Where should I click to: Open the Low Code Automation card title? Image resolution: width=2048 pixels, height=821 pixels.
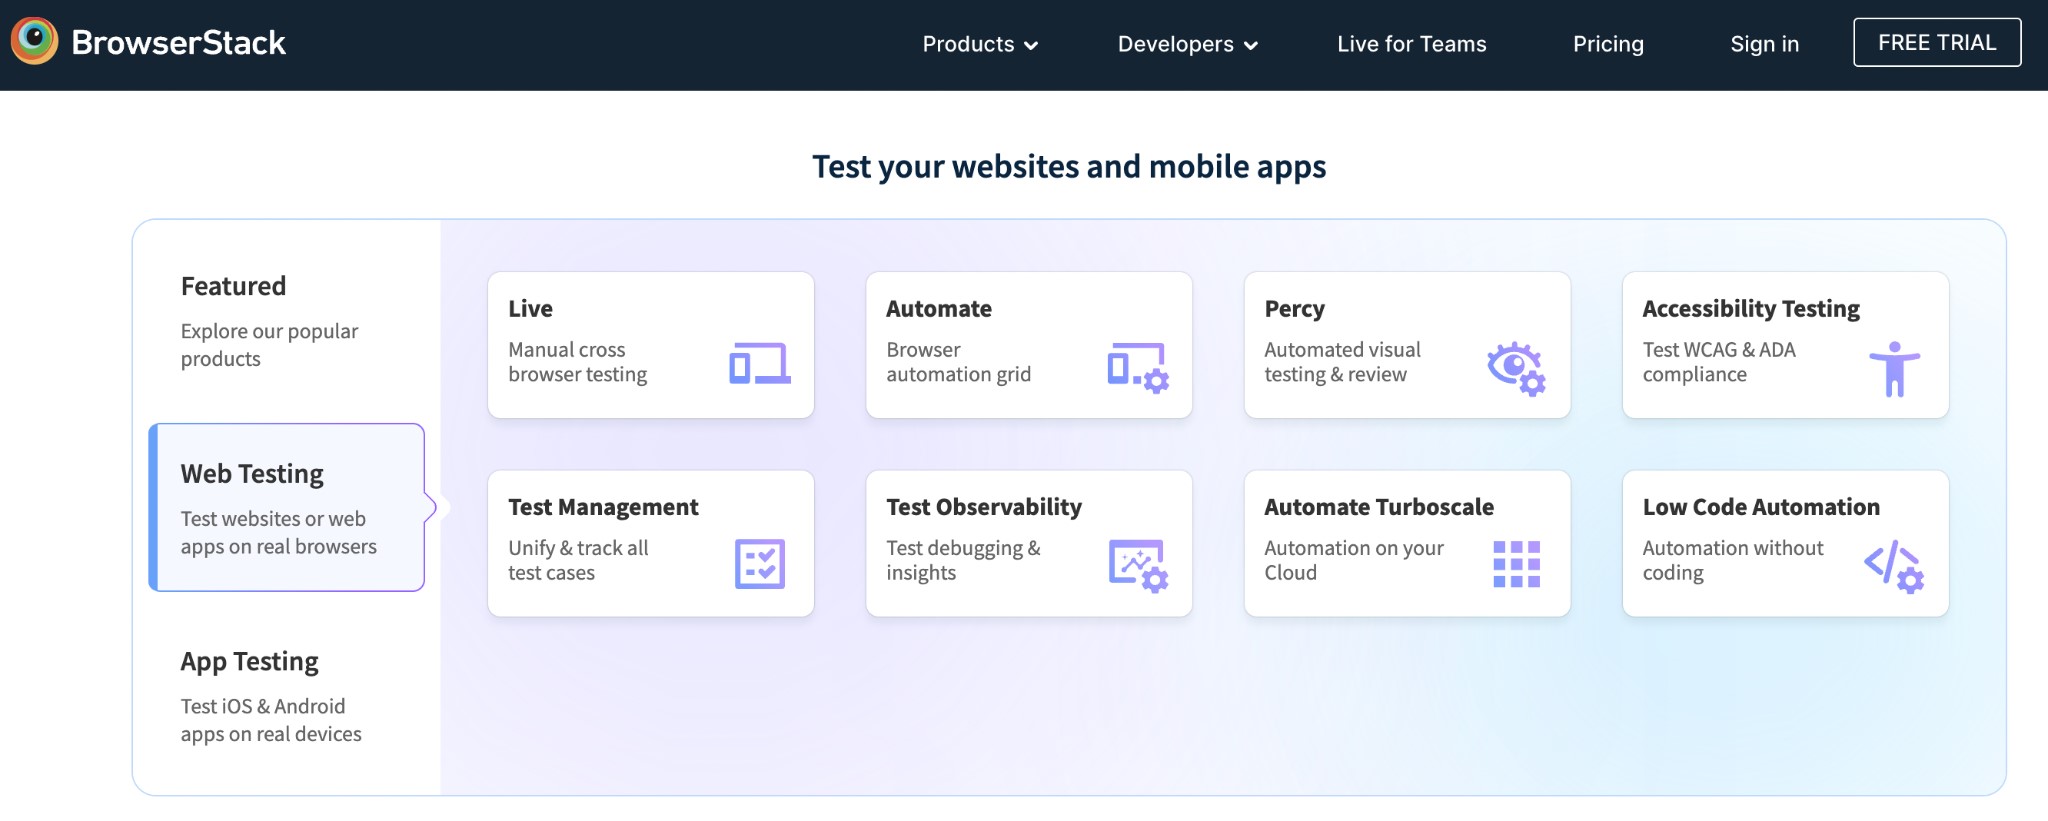coord(1761,507)
